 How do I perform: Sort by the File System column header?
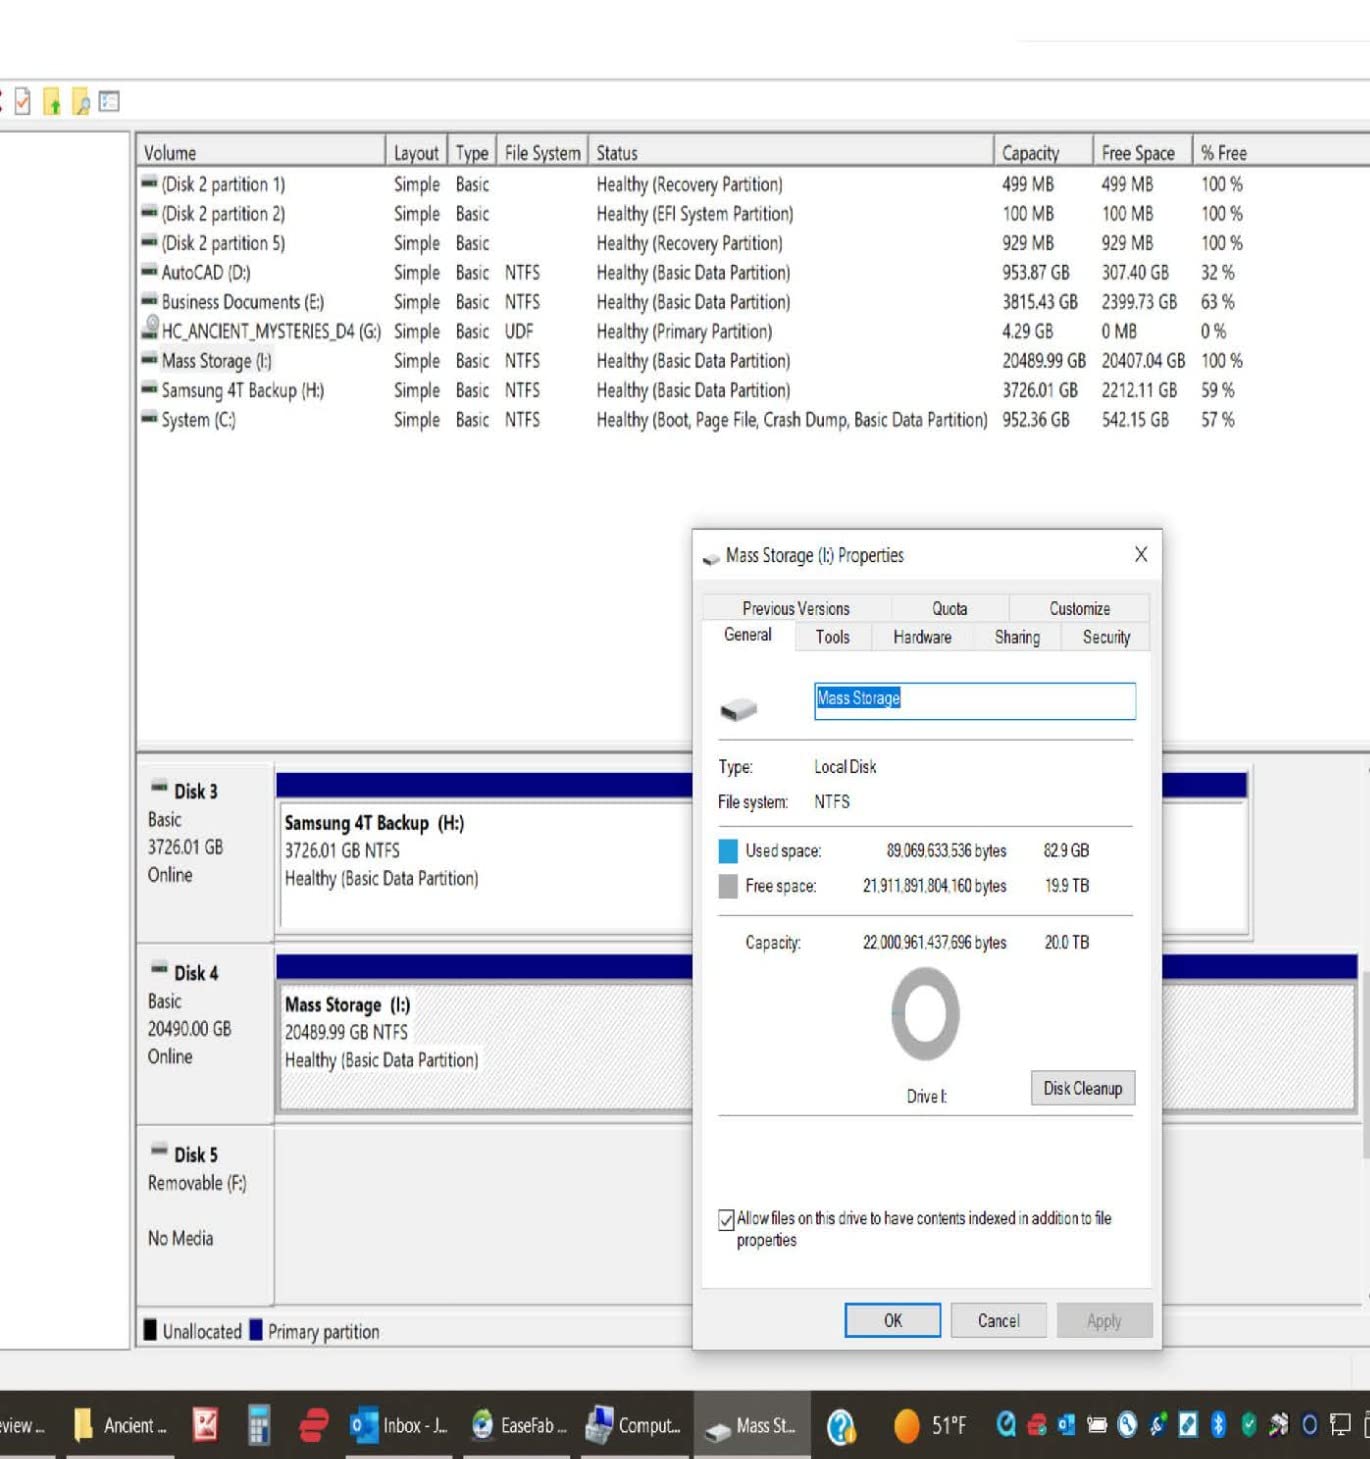pyautogui.click(x=542, y=152)
